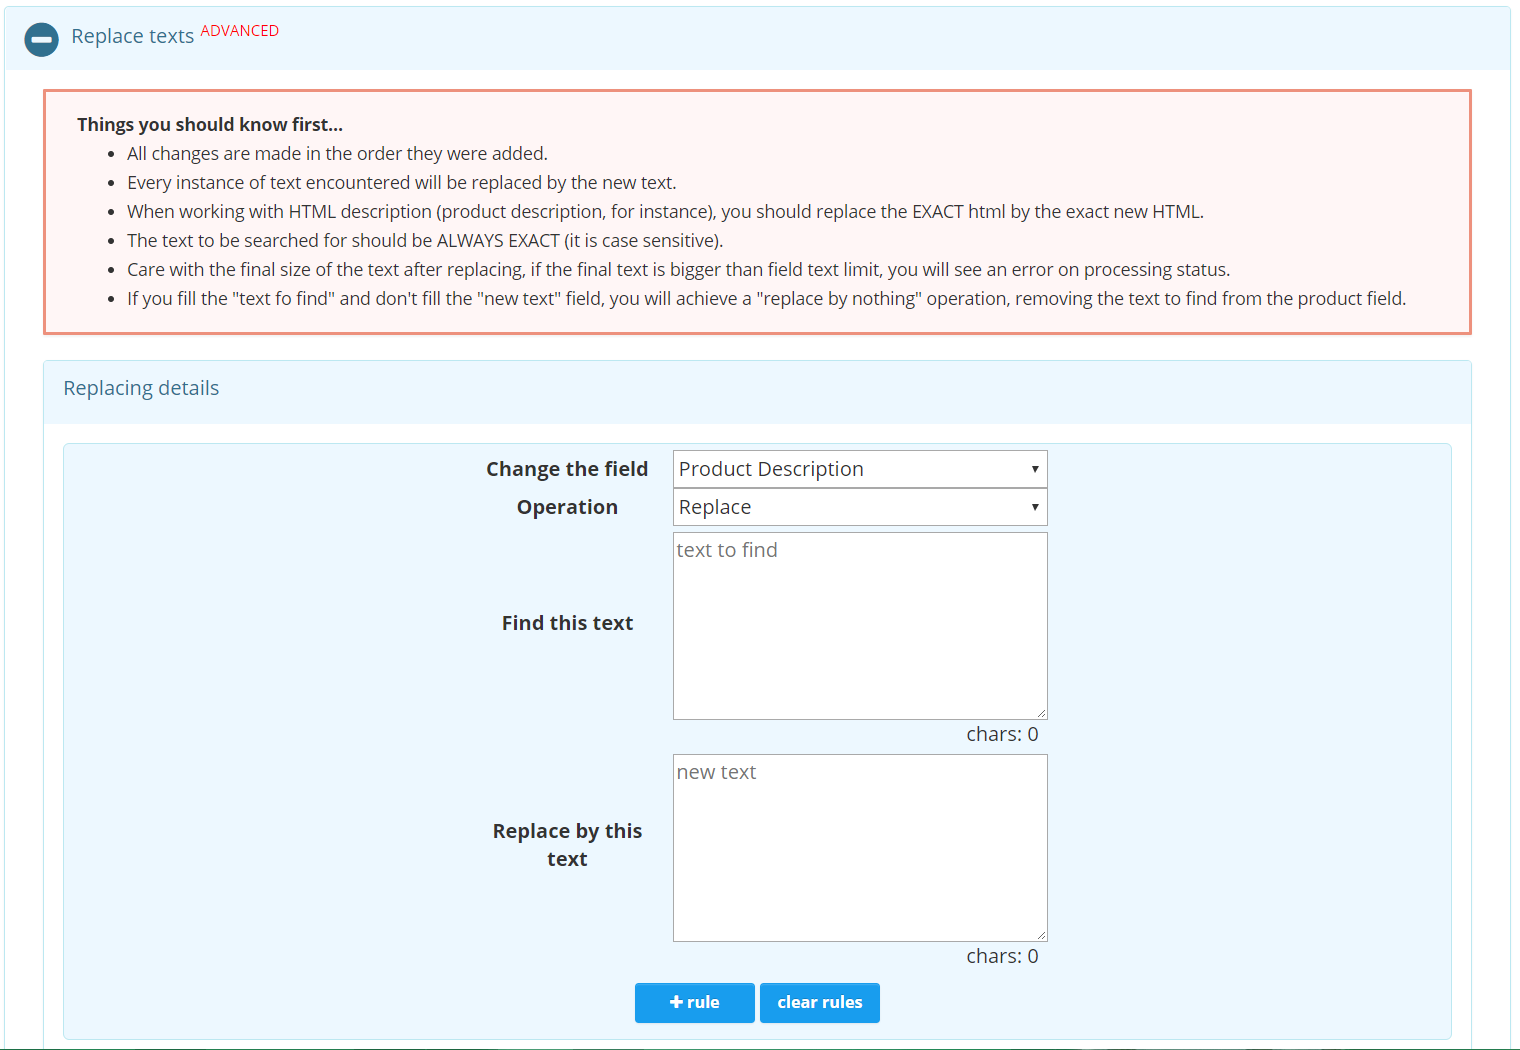
Task: Click the 'All changes are made' bullet
Action: pos(337,154)
